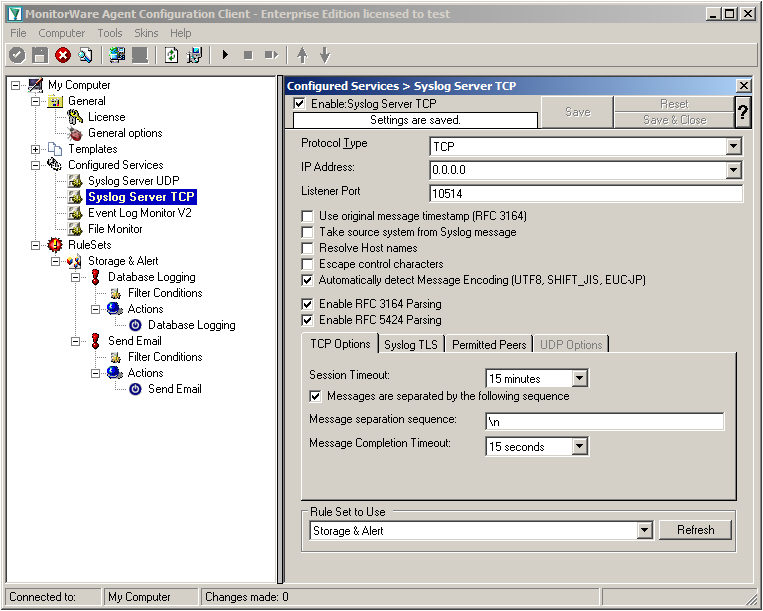
Task: Collapse the RuleSets tree node
Action: (36, 245)
